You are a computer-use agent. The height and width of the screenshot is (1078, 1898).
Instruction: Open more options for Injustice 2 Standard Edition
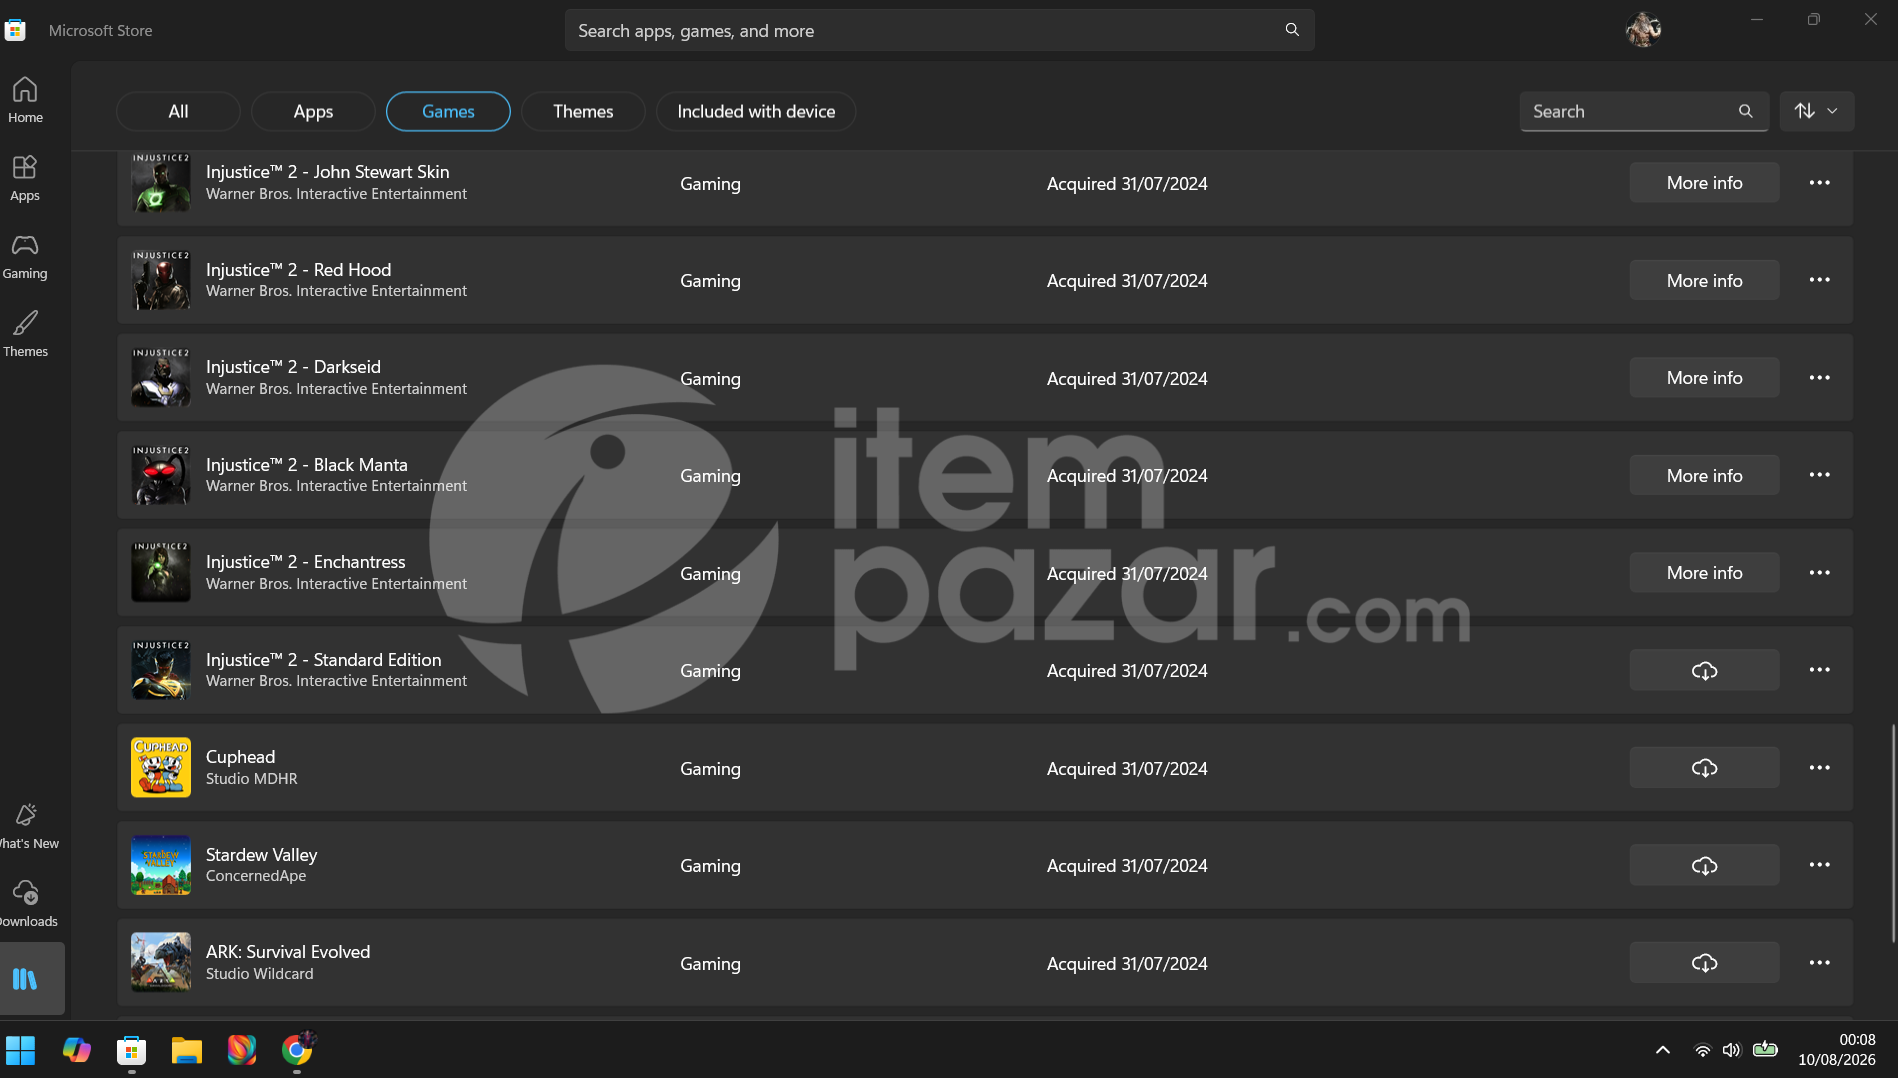(x=1819, y=670)
